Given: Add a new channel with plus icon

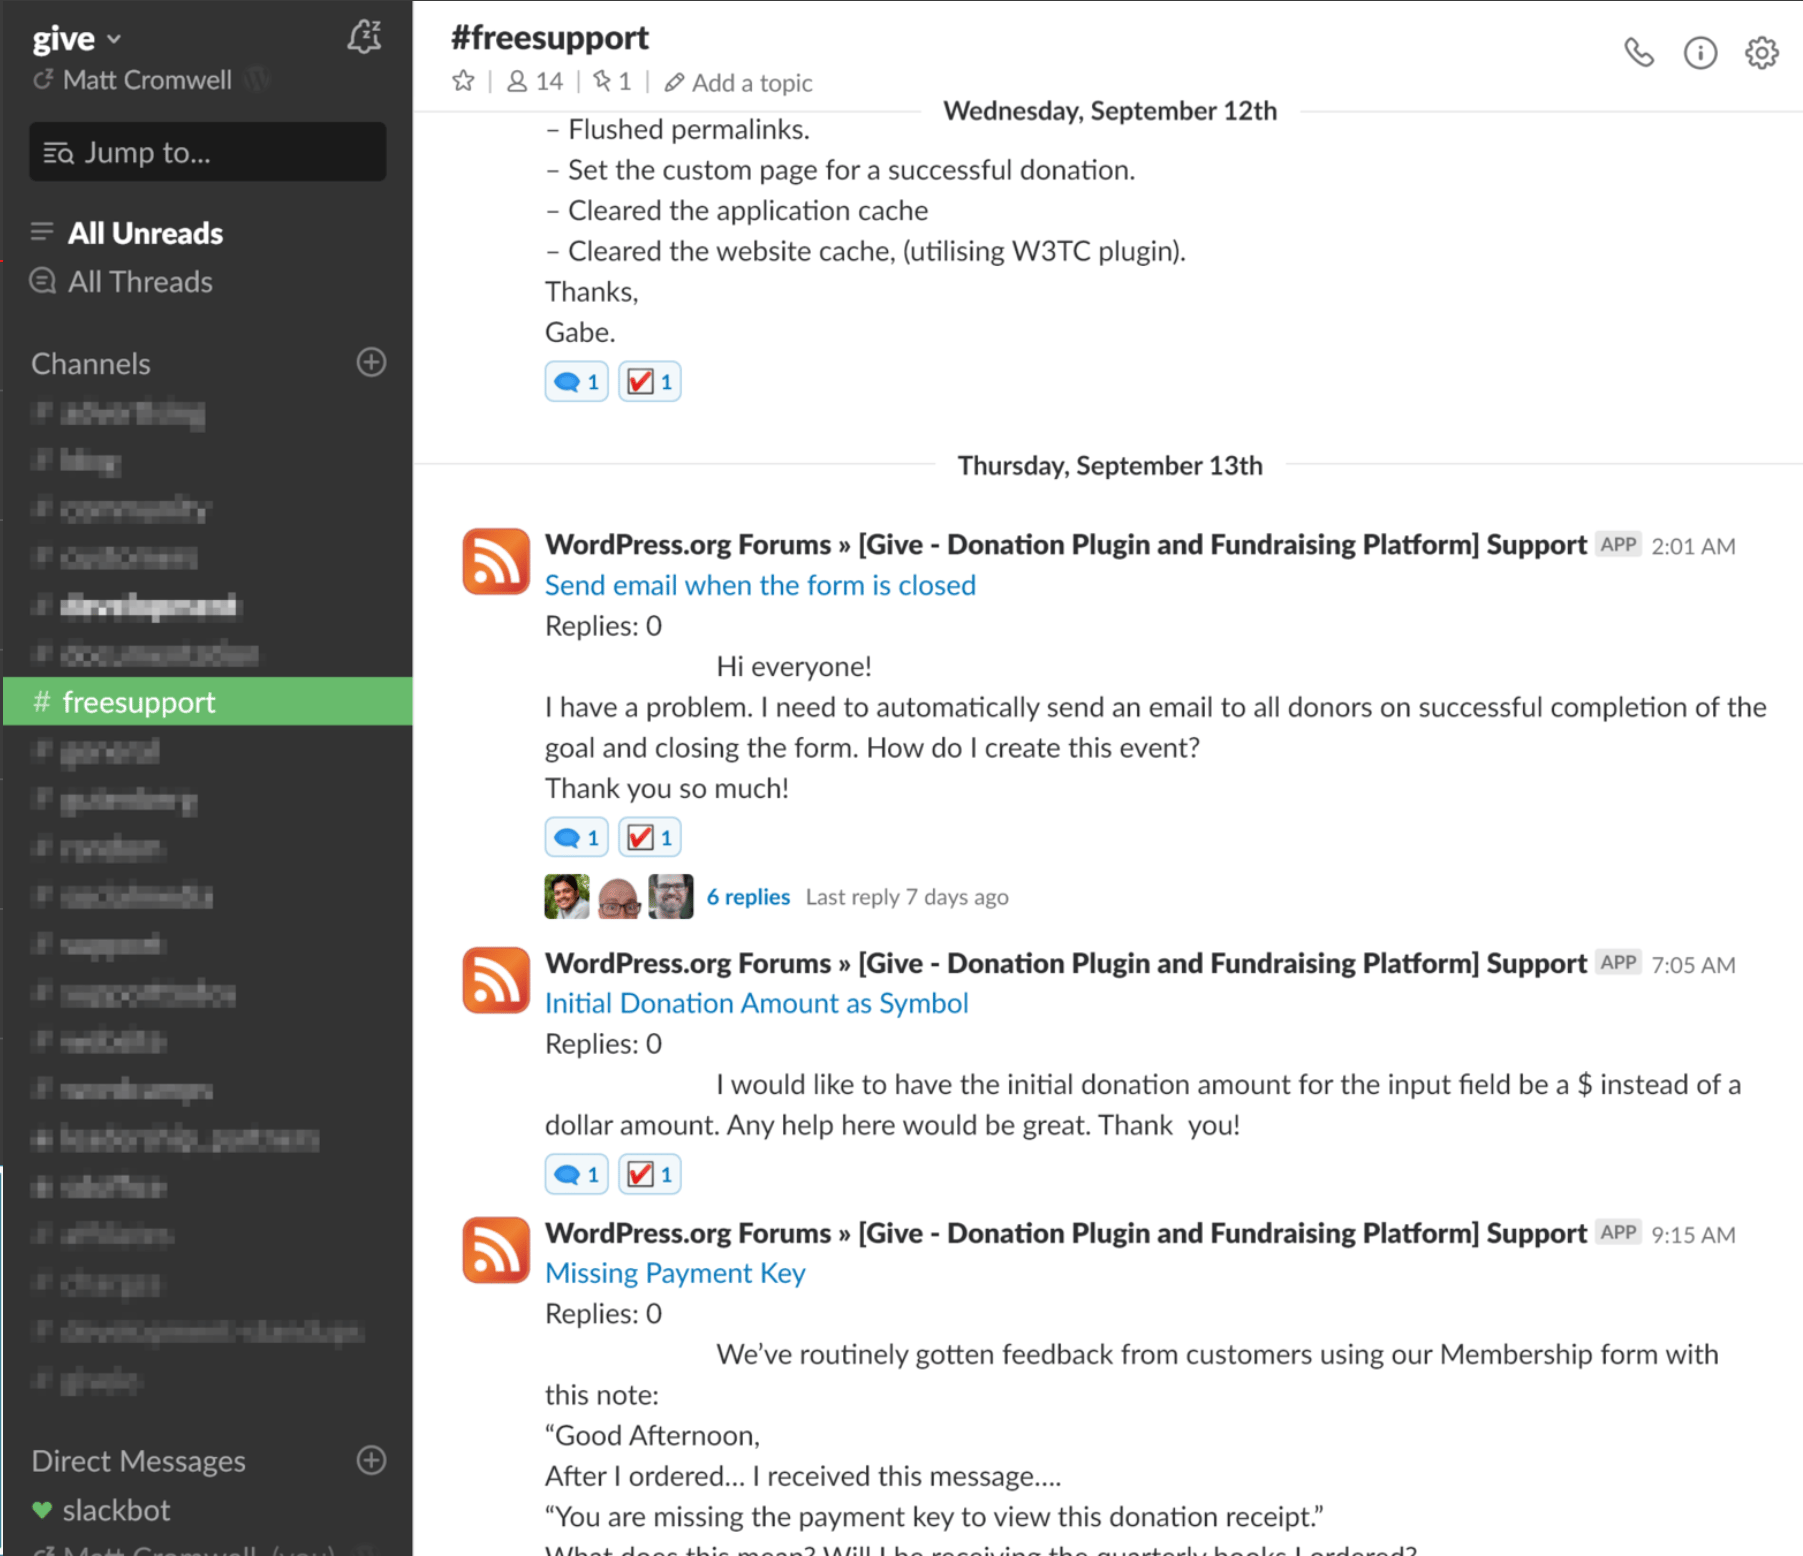Looking at the screenshot, I should pos(371,362).
